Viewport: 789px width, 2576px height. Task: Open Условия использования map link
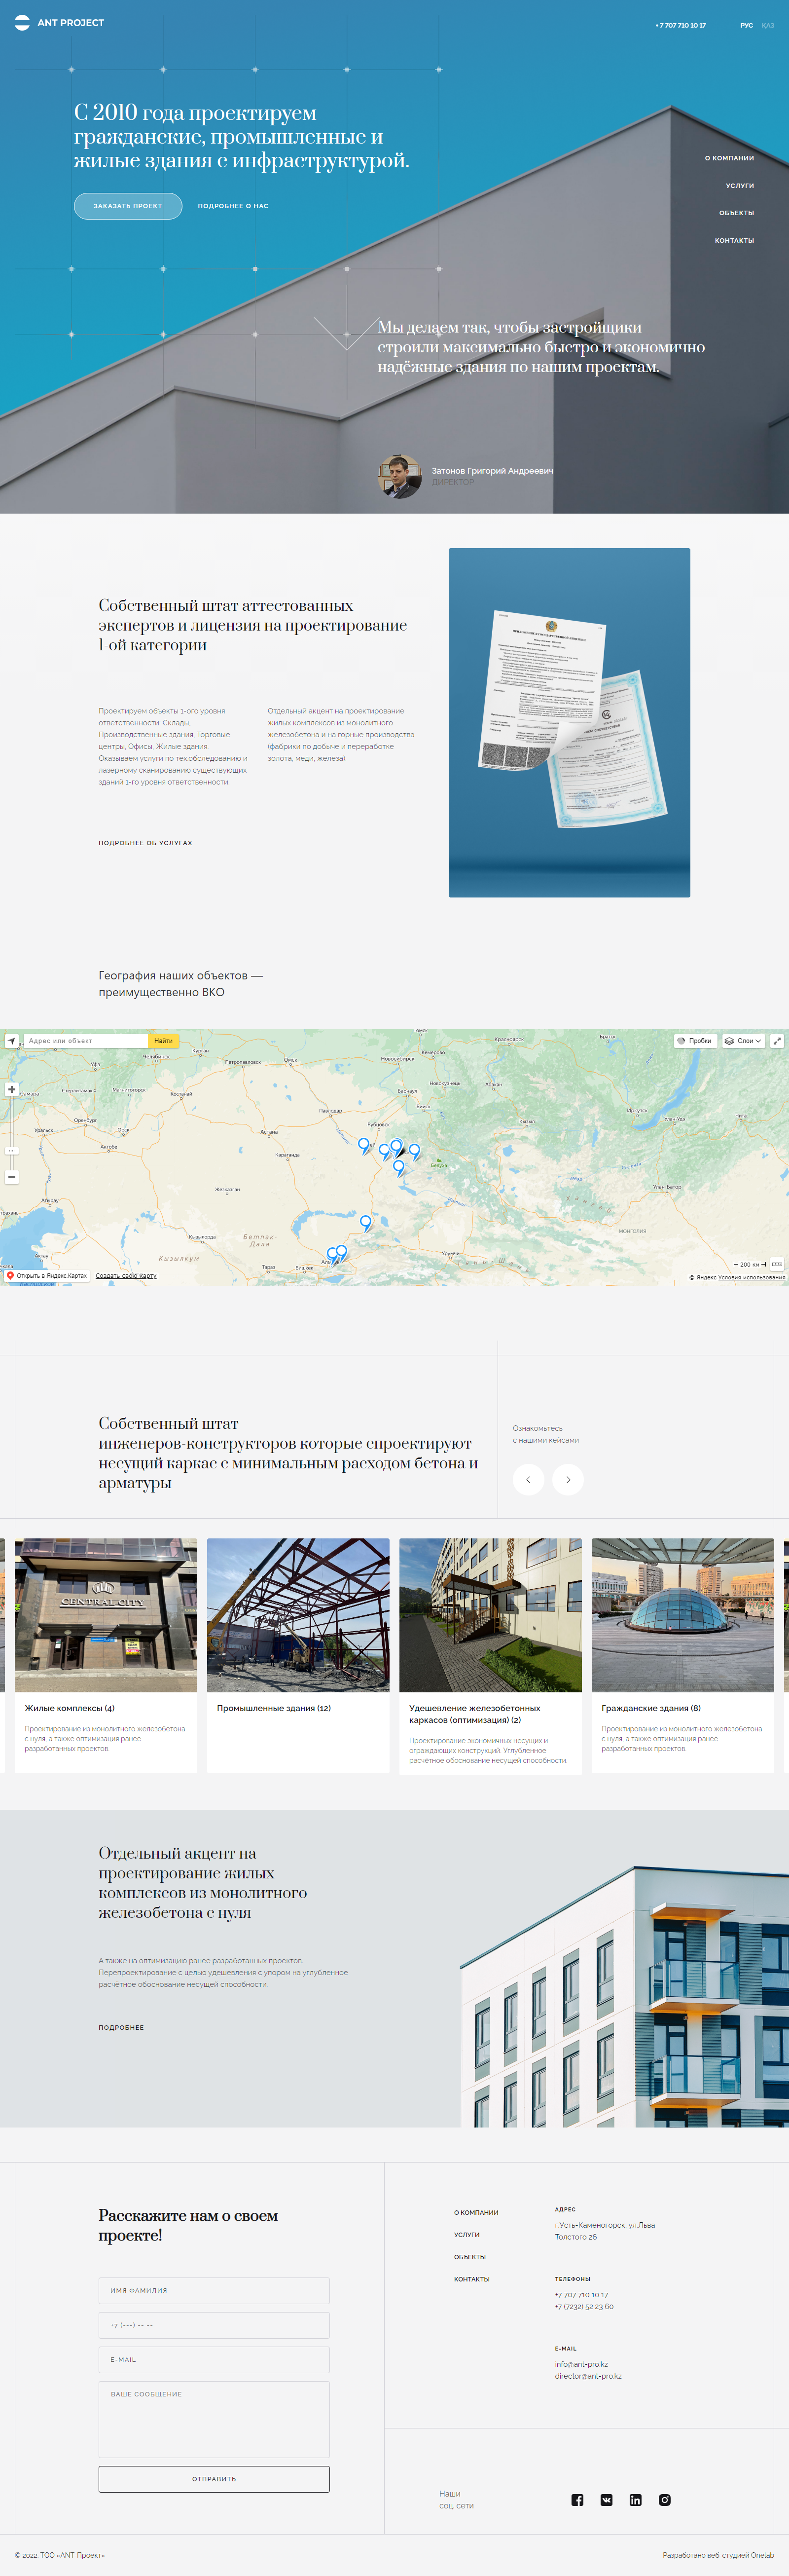click(x=751, y=1278)
